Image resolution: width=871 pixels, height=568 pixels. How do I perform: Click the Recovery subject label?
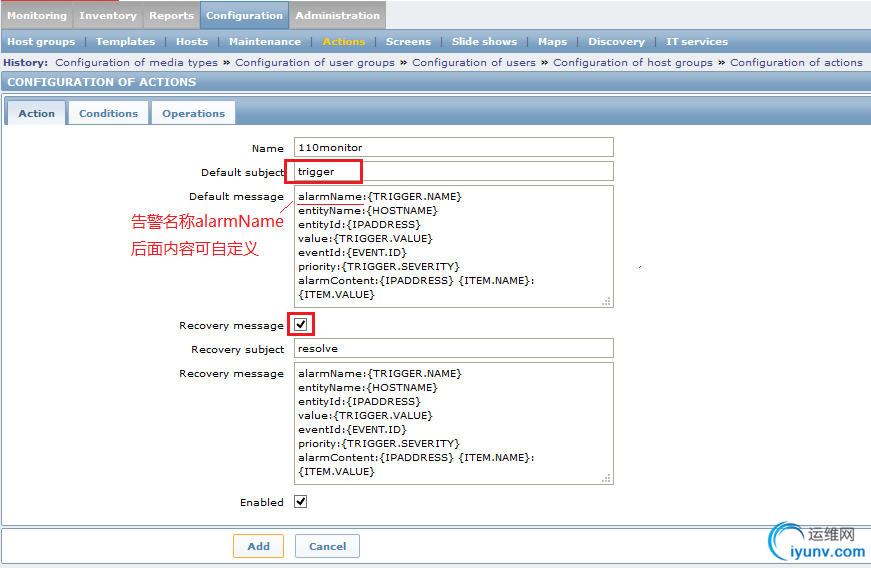237,349
